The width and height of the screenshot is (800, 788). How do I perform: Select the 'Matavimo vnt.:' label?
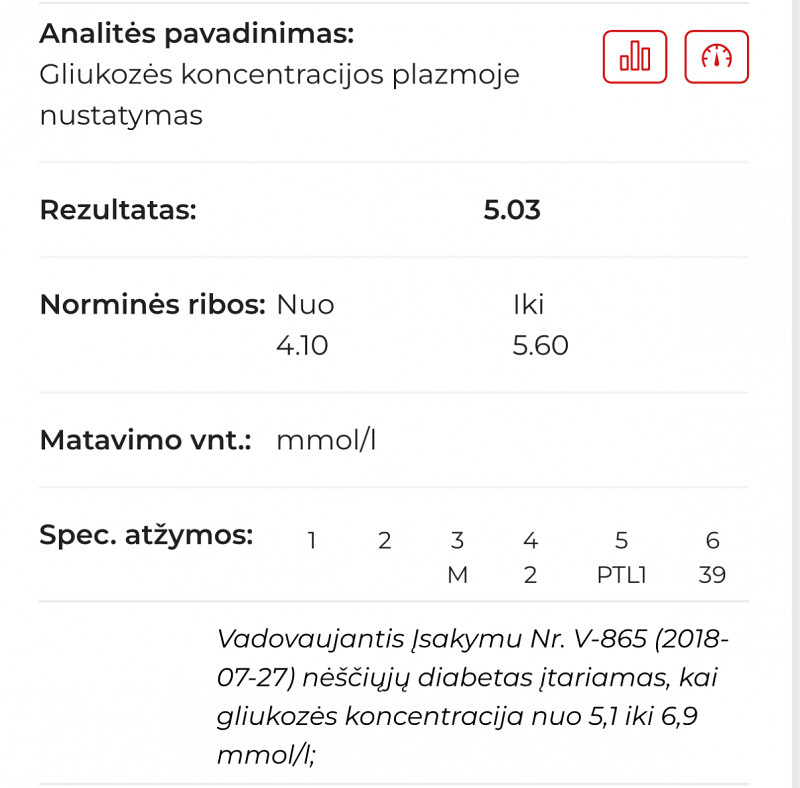pyautogui.click(x=145, y=440)
